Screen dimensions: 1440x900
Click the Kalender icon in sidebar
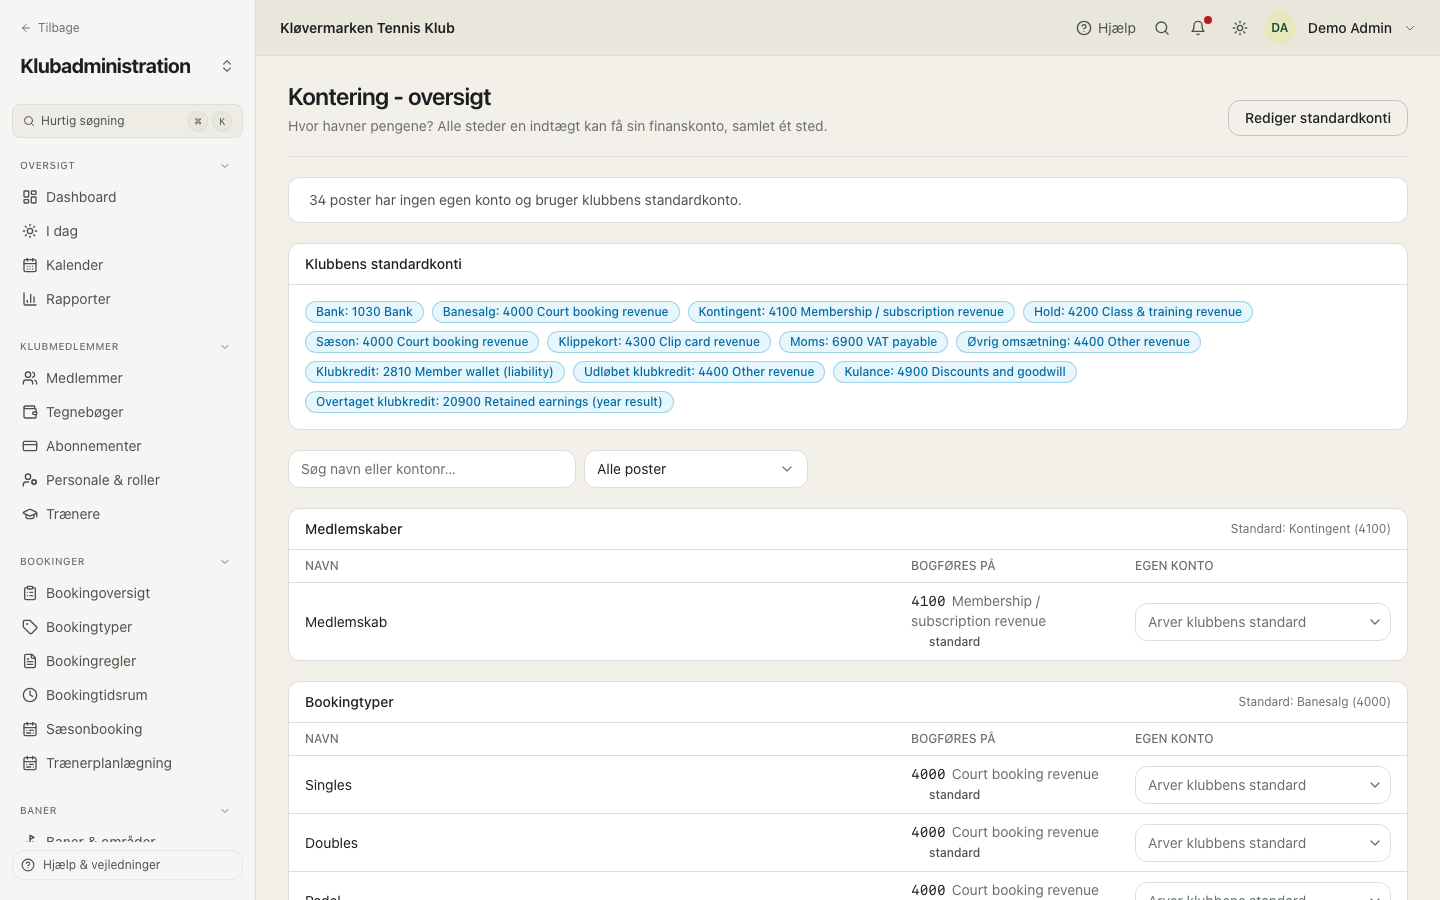point(30,265)
